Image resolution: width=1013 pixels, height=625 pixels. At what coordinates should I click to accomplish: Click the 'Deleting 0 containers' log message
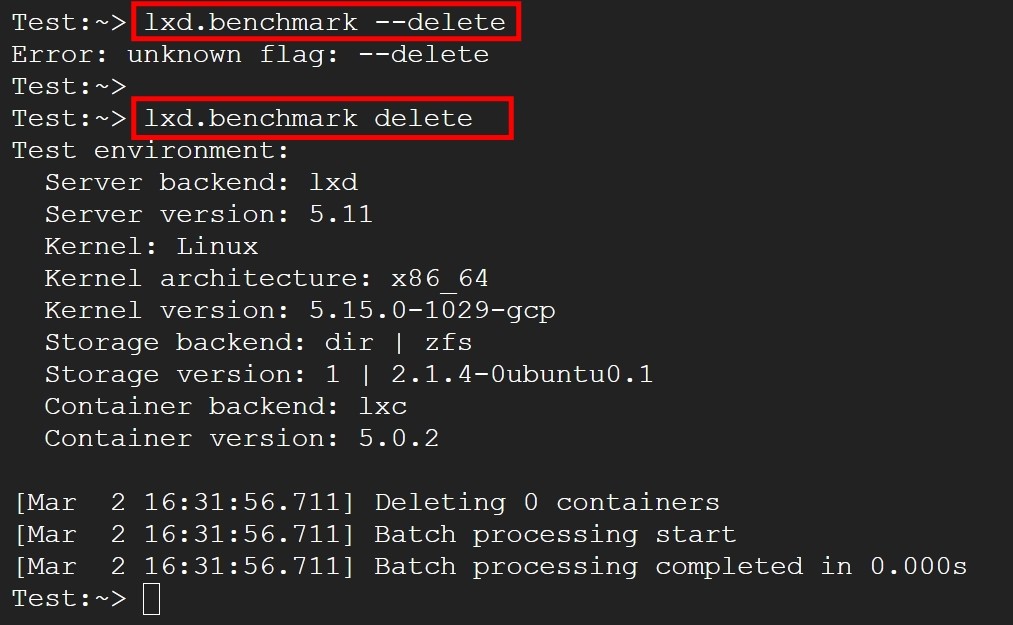(x=547, y=502)
